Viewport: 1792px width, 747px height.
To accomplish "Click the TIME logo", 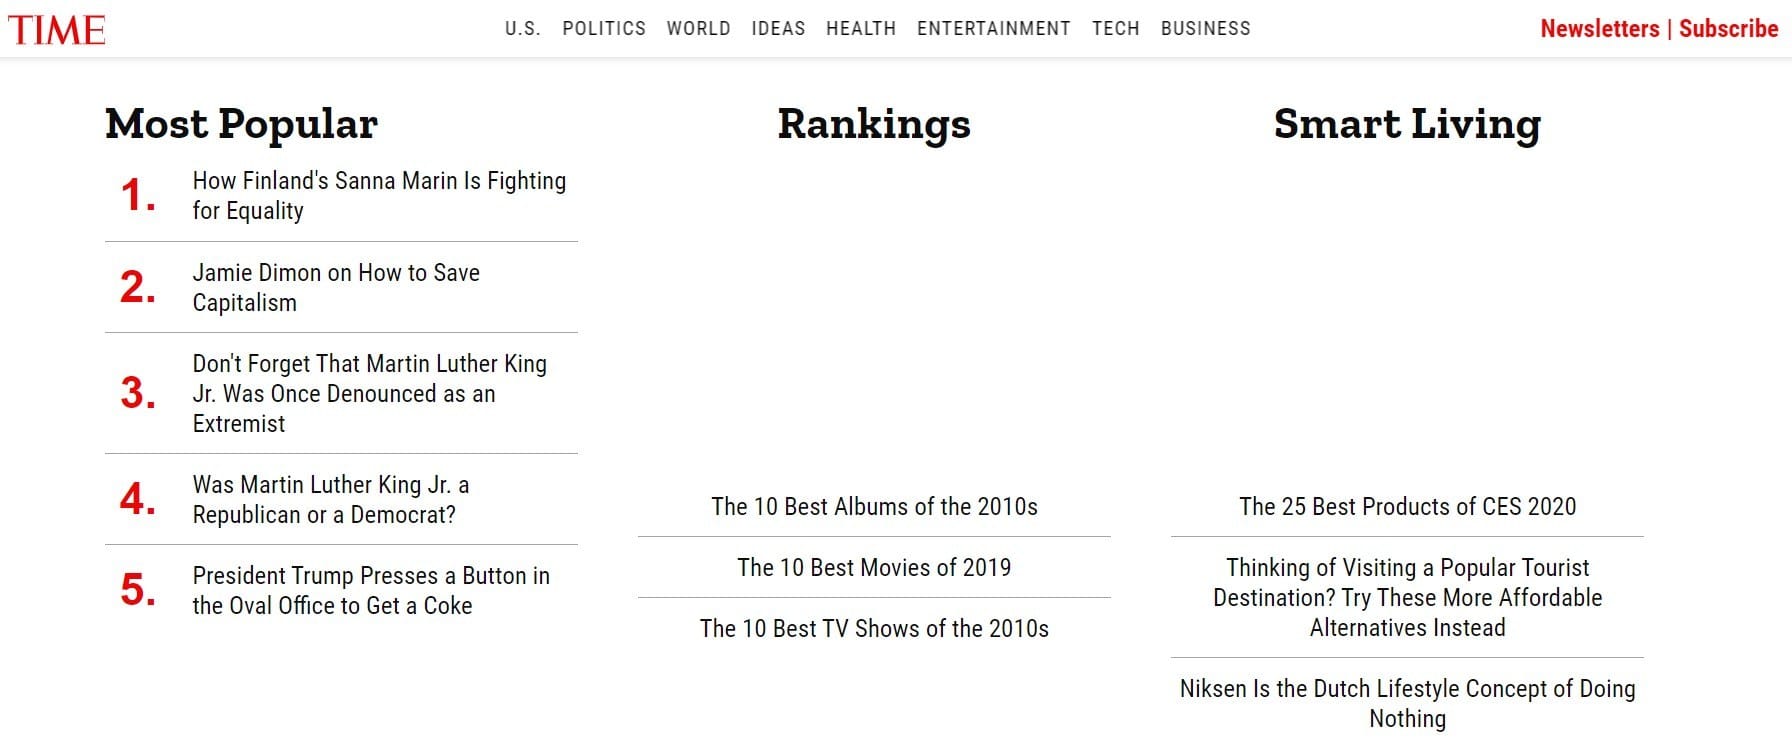I will [x=57, y=29].
